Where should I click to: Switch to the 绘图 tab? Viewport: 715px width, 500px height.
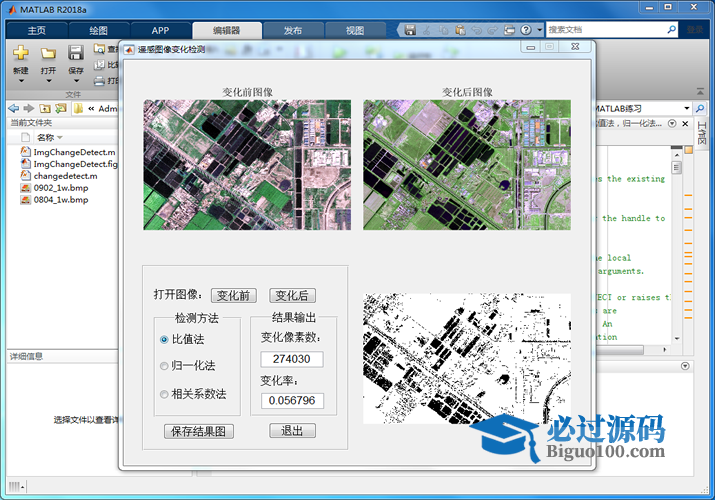point(98,31)
